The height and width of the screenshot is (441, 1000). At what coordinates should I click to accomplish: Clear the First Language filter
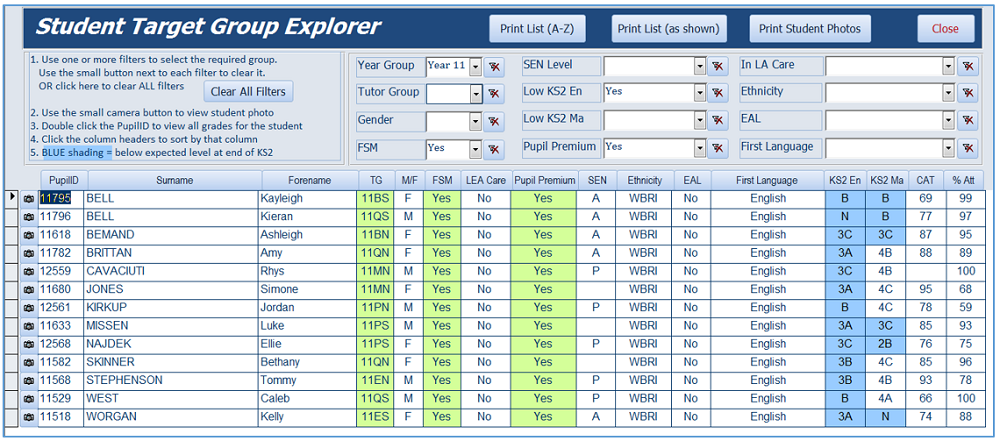(x=967, y=149)
